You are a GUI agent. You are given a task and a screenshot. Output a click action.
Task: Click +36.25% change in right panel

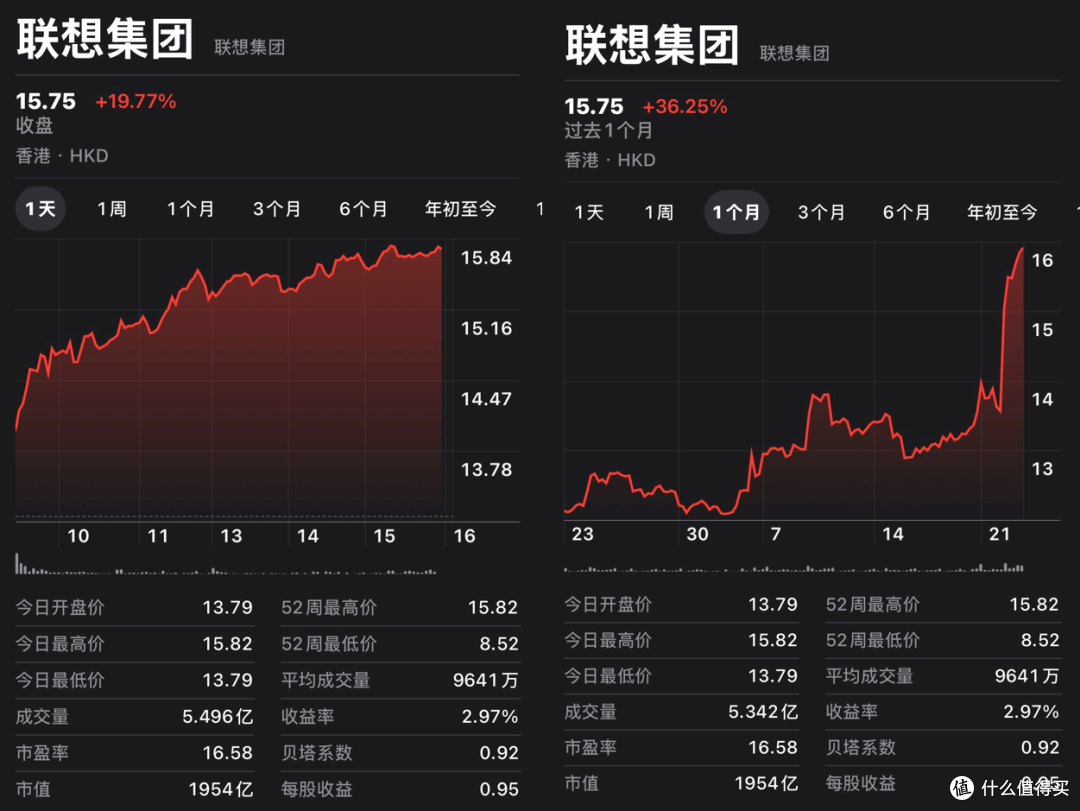point(685,107)
